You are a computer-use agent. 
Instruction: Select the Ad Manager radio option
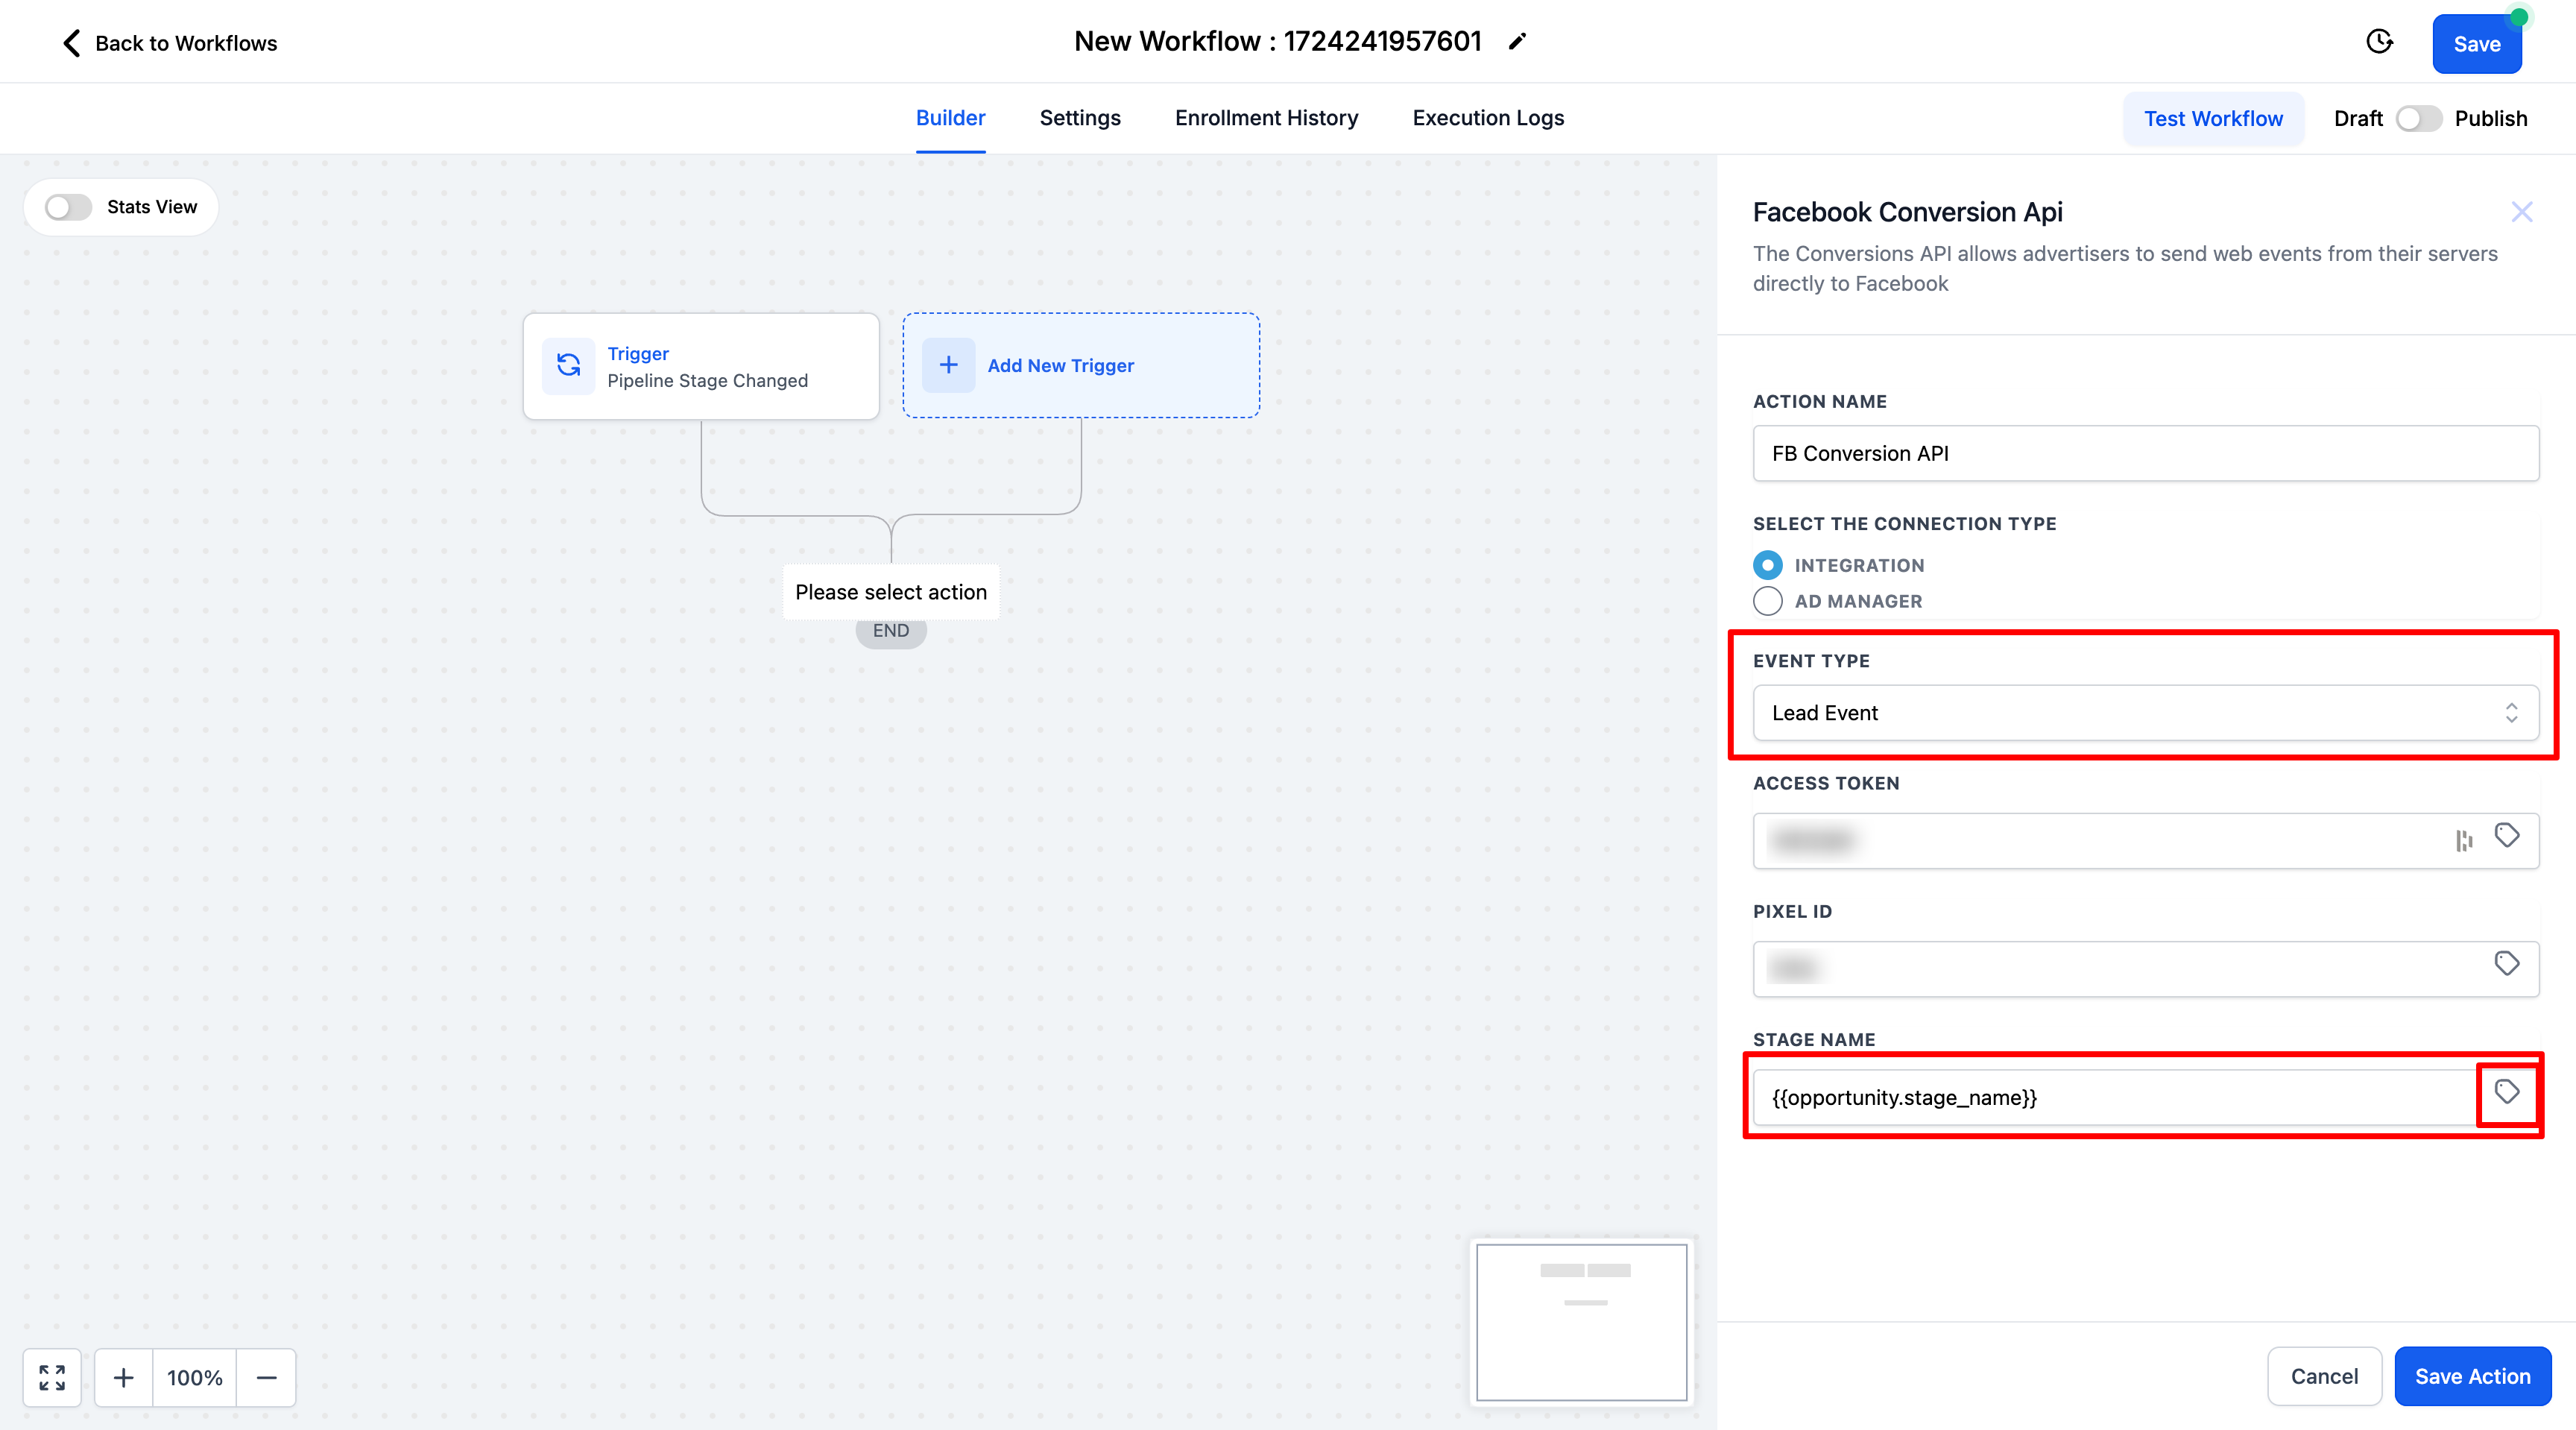(1767, 601)
